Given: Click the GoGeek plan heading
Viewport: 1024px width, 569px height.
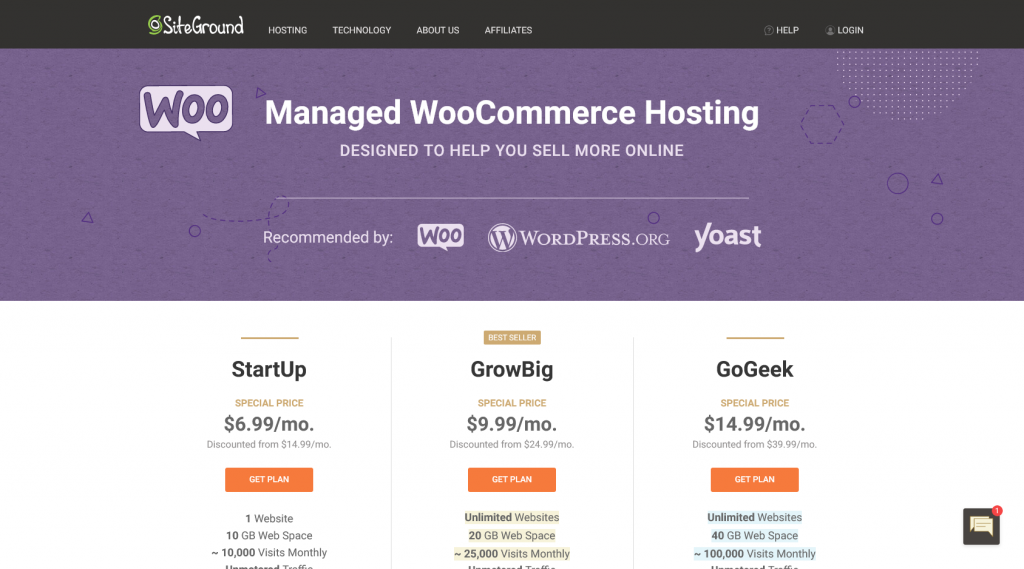Looking at the screenshot, I should [754, 369].
